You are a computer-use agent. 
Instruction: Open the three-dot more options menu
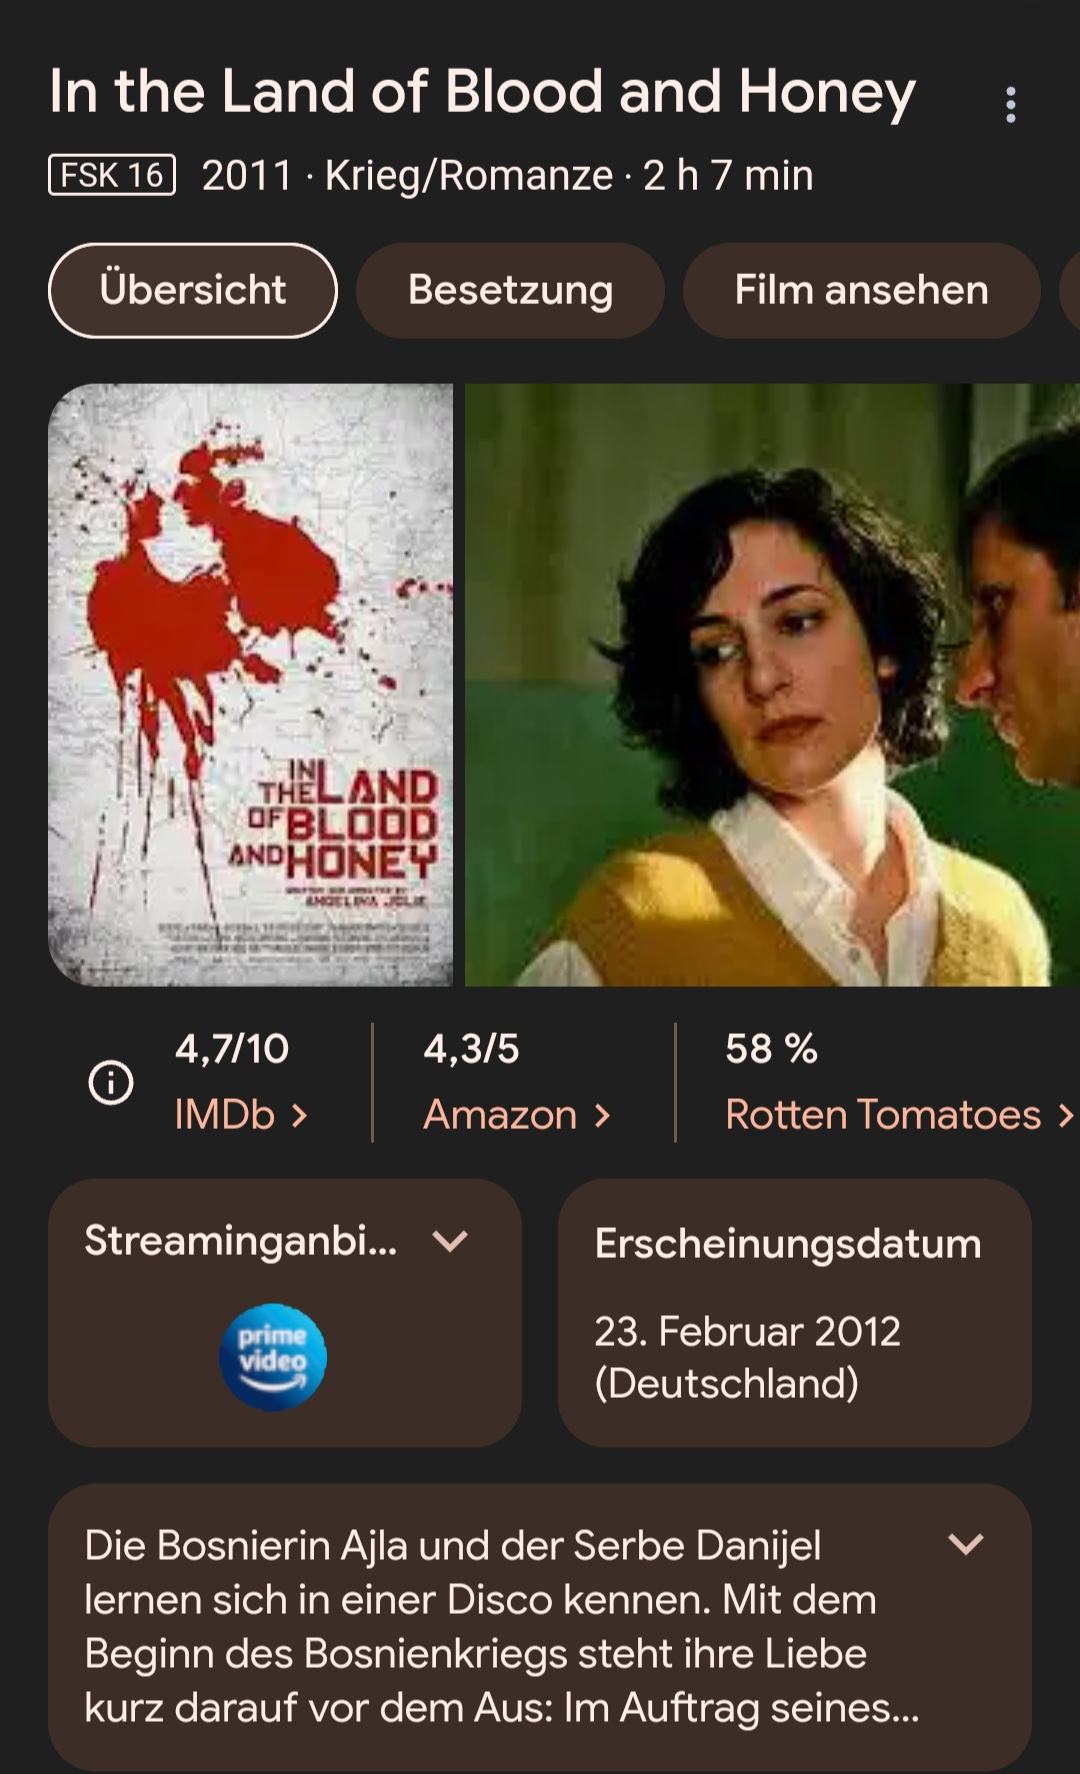click(x=1011, y=104)
